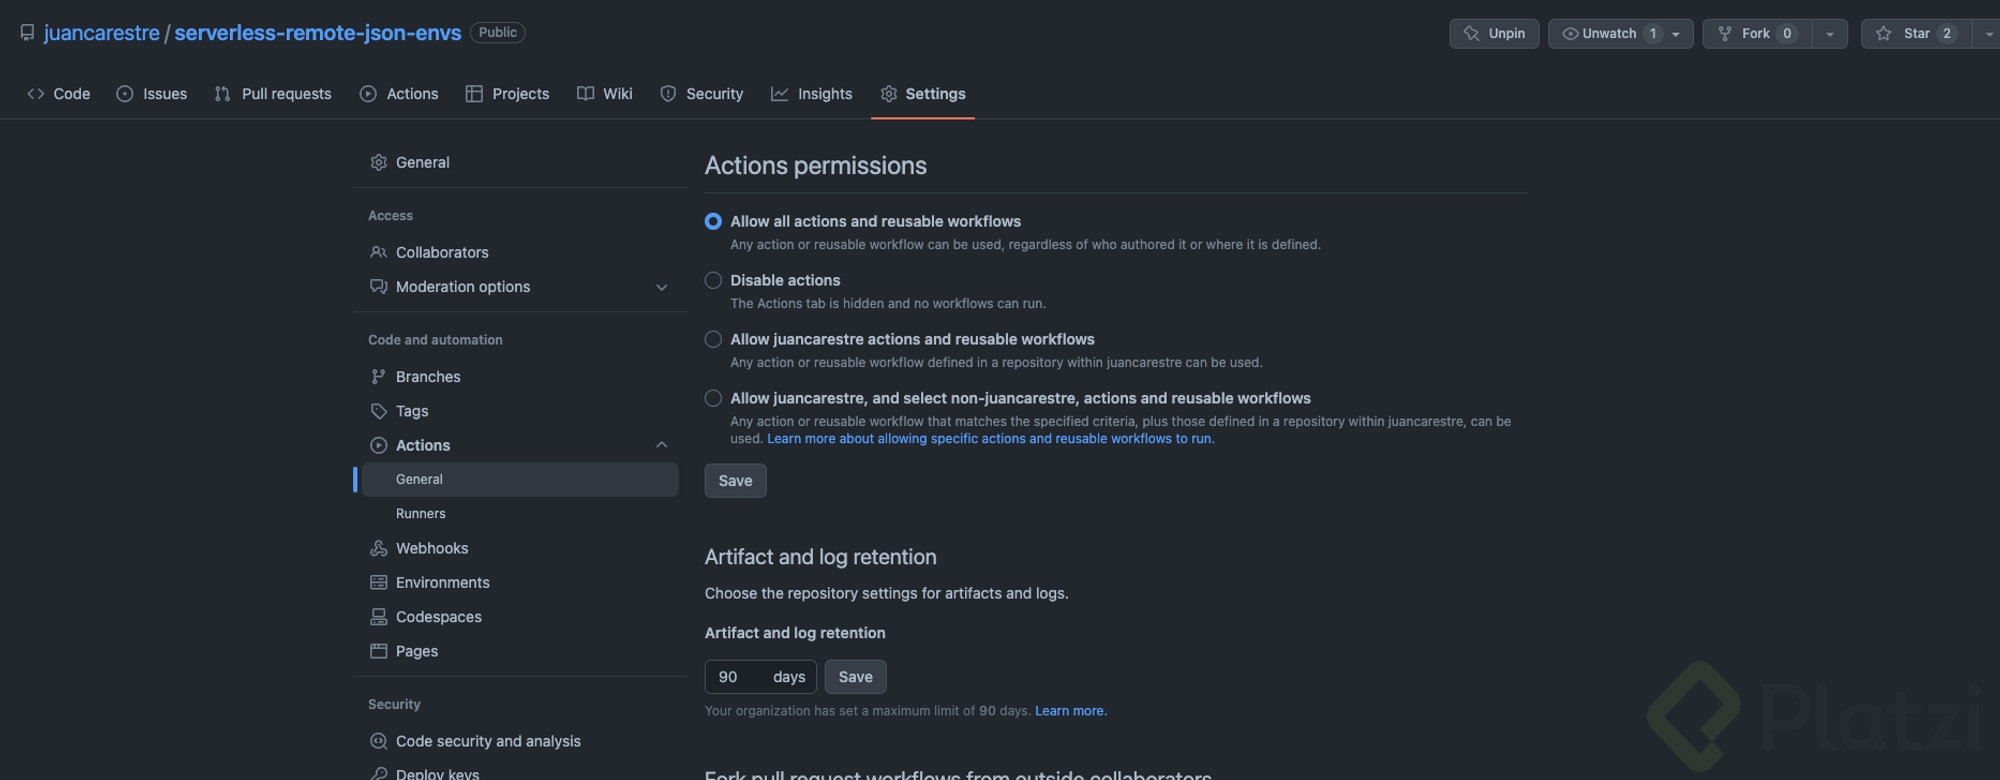Click the Actions play icon in top navigation
The image size is (2000, 780).
pyautogui.click(x=368, y=94)
